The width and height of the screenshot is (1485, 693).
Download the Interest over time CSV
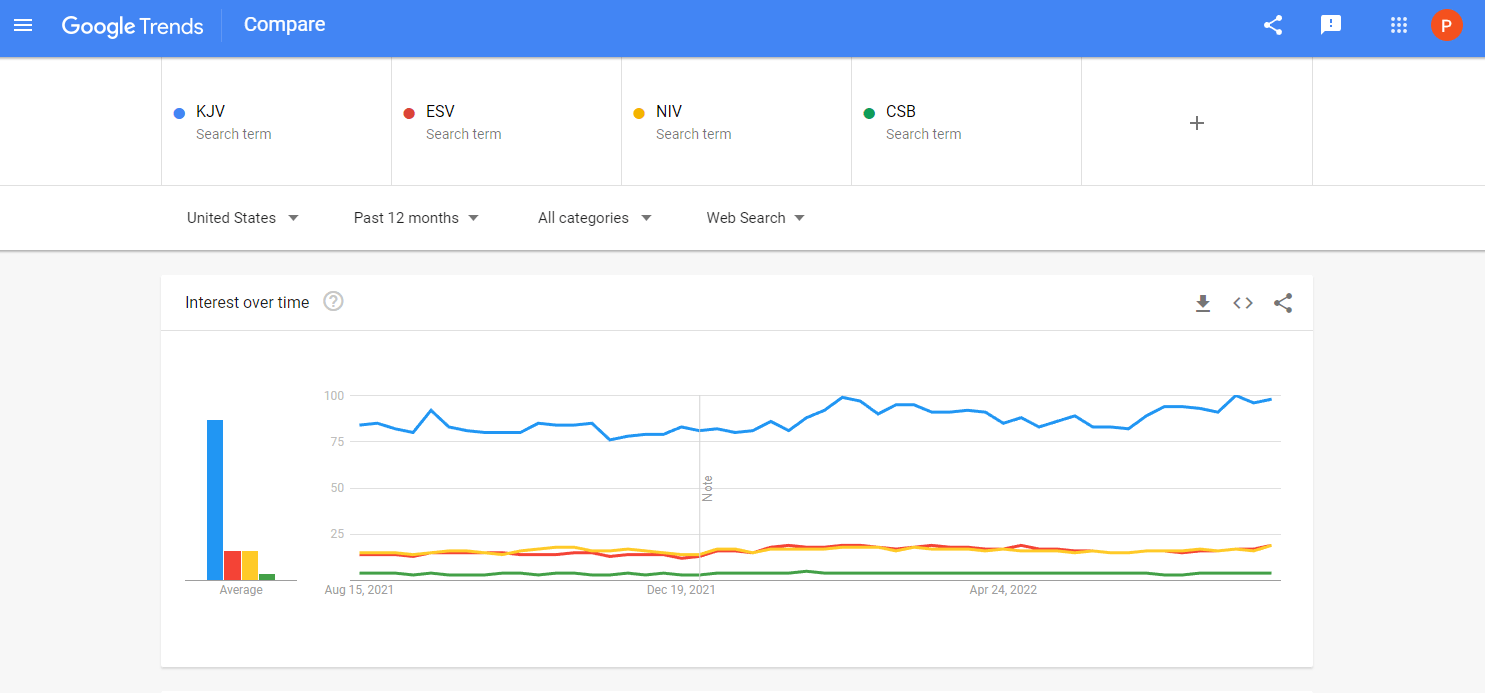1203,303
